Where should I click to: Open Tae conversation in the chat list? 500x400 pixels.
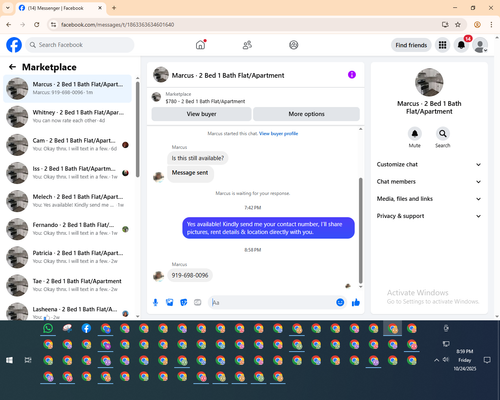(x=67, y=285)
